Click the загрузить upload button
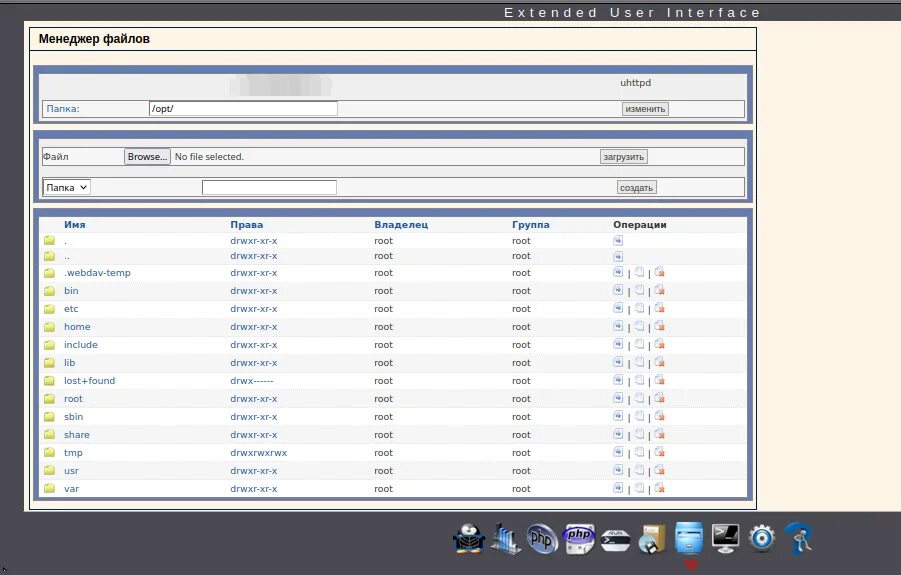The width and height of the screenshot is (901, 575). coord(623,157)
